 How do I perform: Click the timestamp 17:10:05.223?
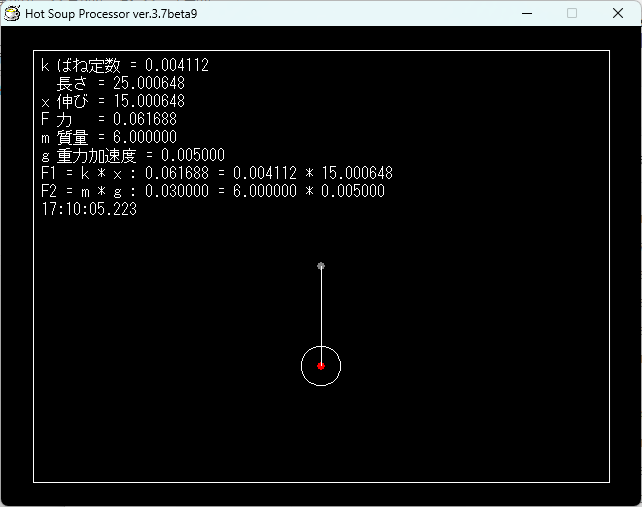pos(89,209)
